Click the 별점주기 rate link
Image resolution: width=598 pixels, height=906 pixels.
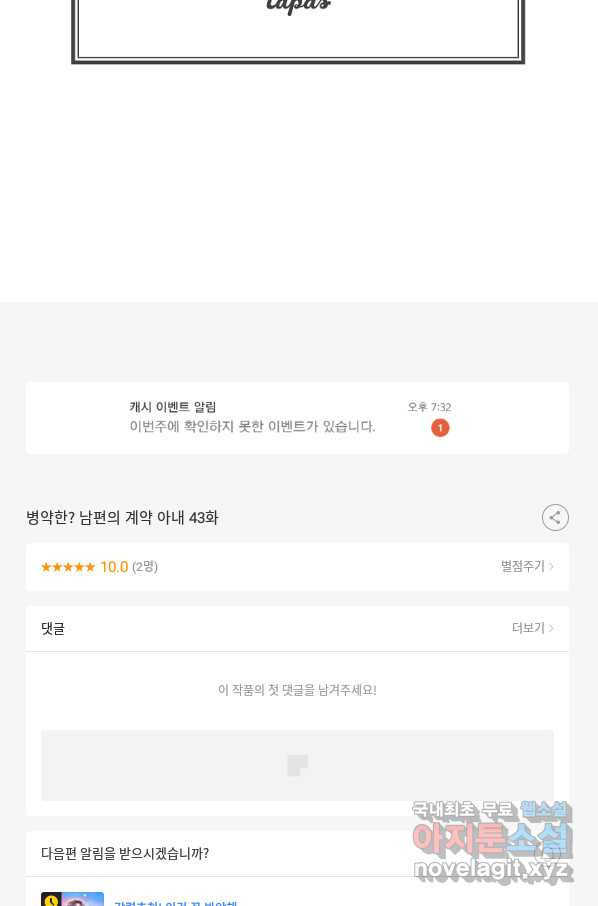[x=522, y=566]
